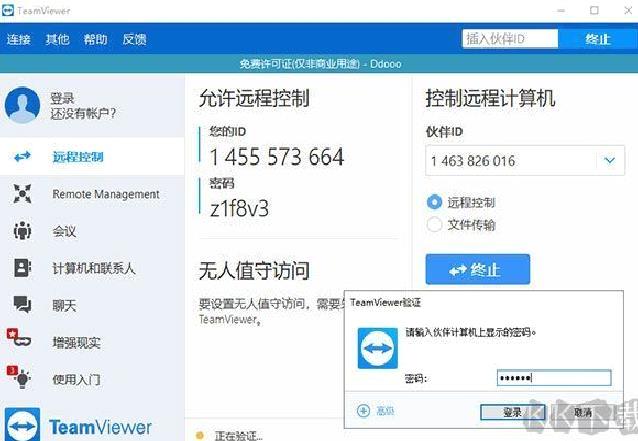
Task: Click the 登录 sign-in link
Action: pos(62,98)
